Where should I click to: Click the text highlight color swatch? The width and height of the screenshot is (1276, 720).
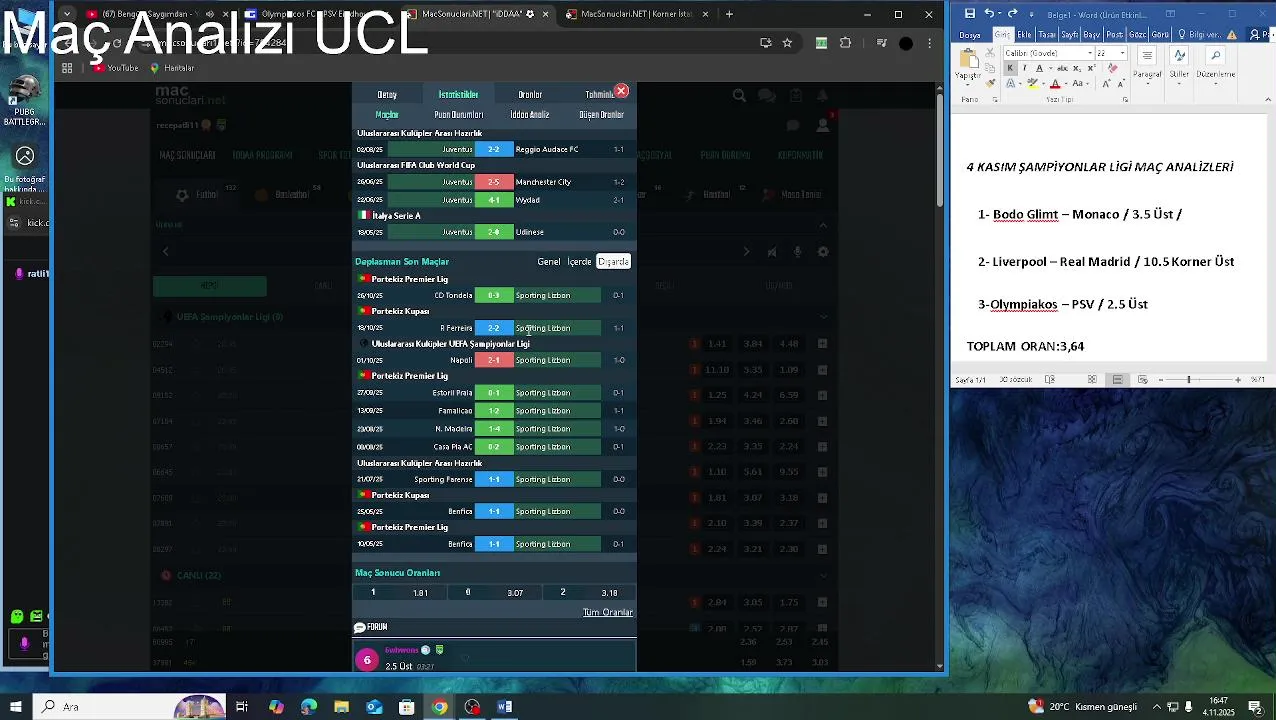[x=1033, y=83]
